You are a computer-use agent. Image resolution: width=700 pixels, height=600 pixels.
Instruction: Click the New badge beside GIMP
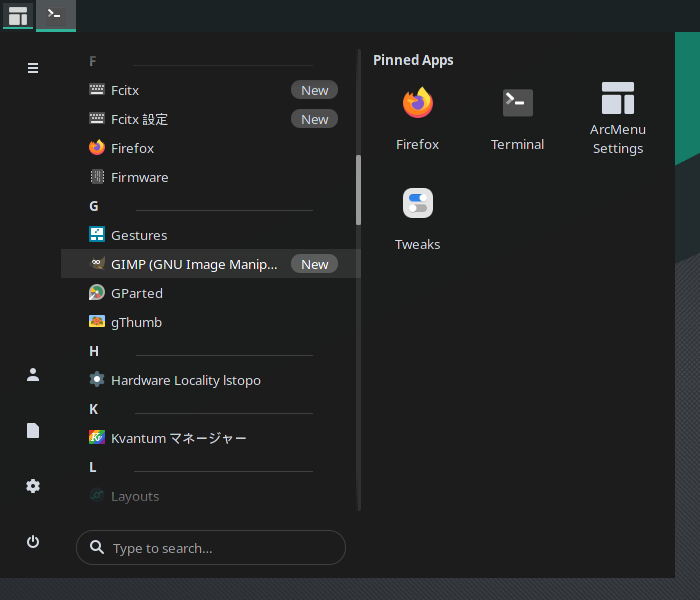[x=314, y=264]
